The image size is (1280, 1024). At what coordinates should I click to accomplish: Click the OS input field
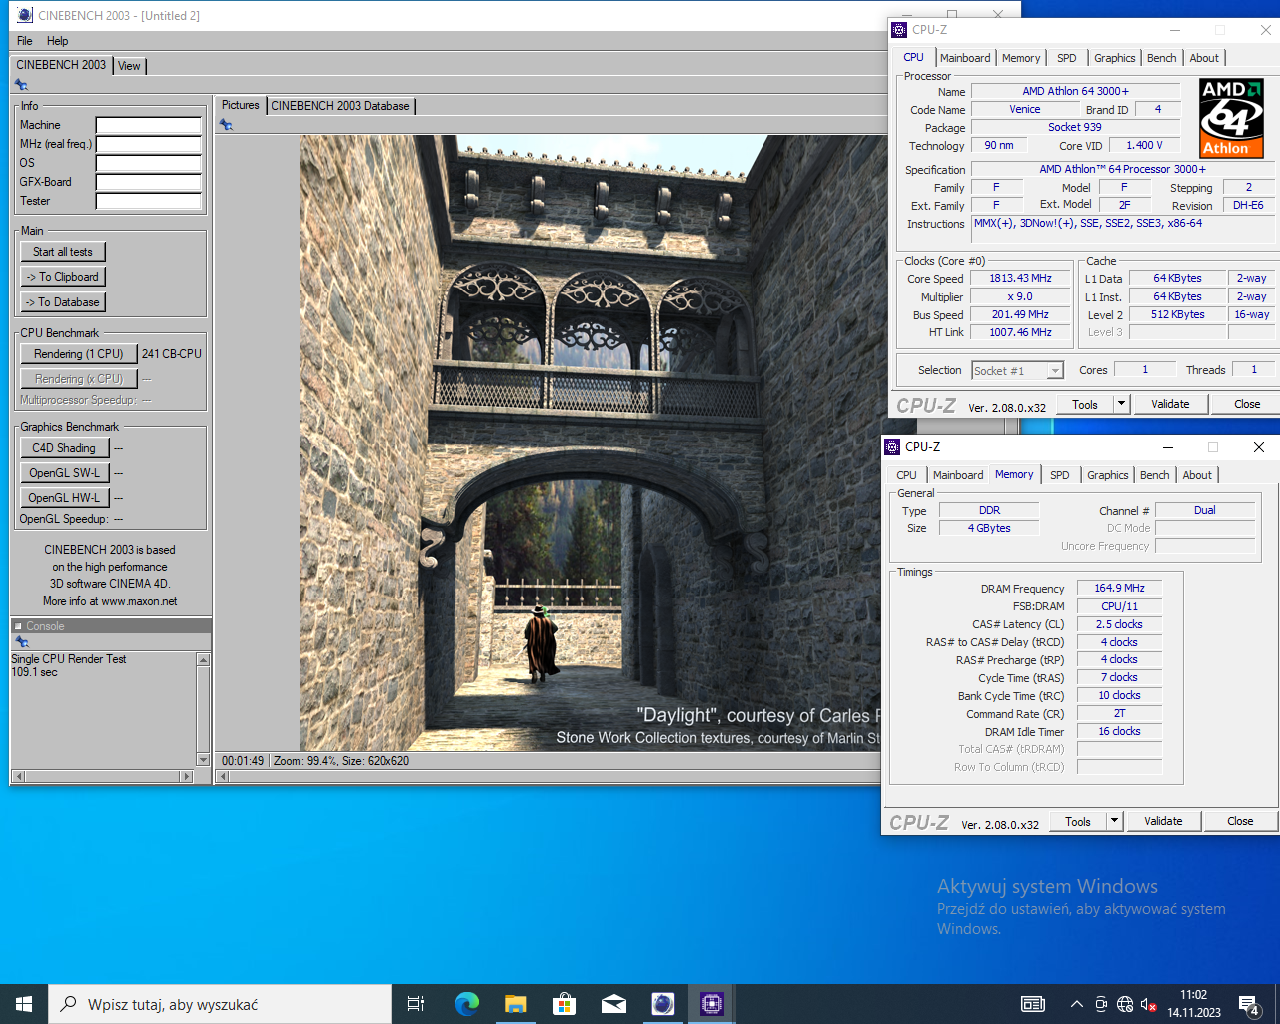pyautogui.click(x=149, y=164)
